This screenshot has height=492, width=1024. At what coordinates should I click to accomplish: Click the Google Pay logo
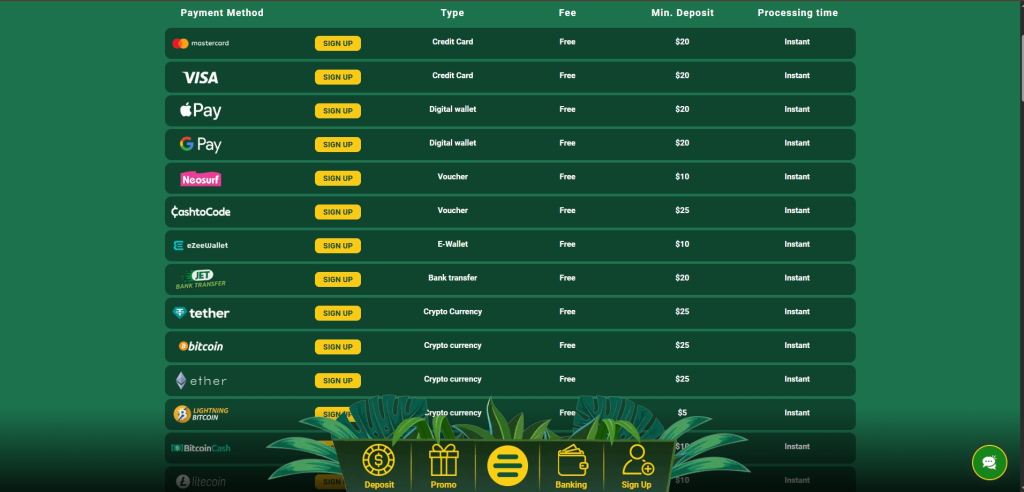click(x=200, y=144)
